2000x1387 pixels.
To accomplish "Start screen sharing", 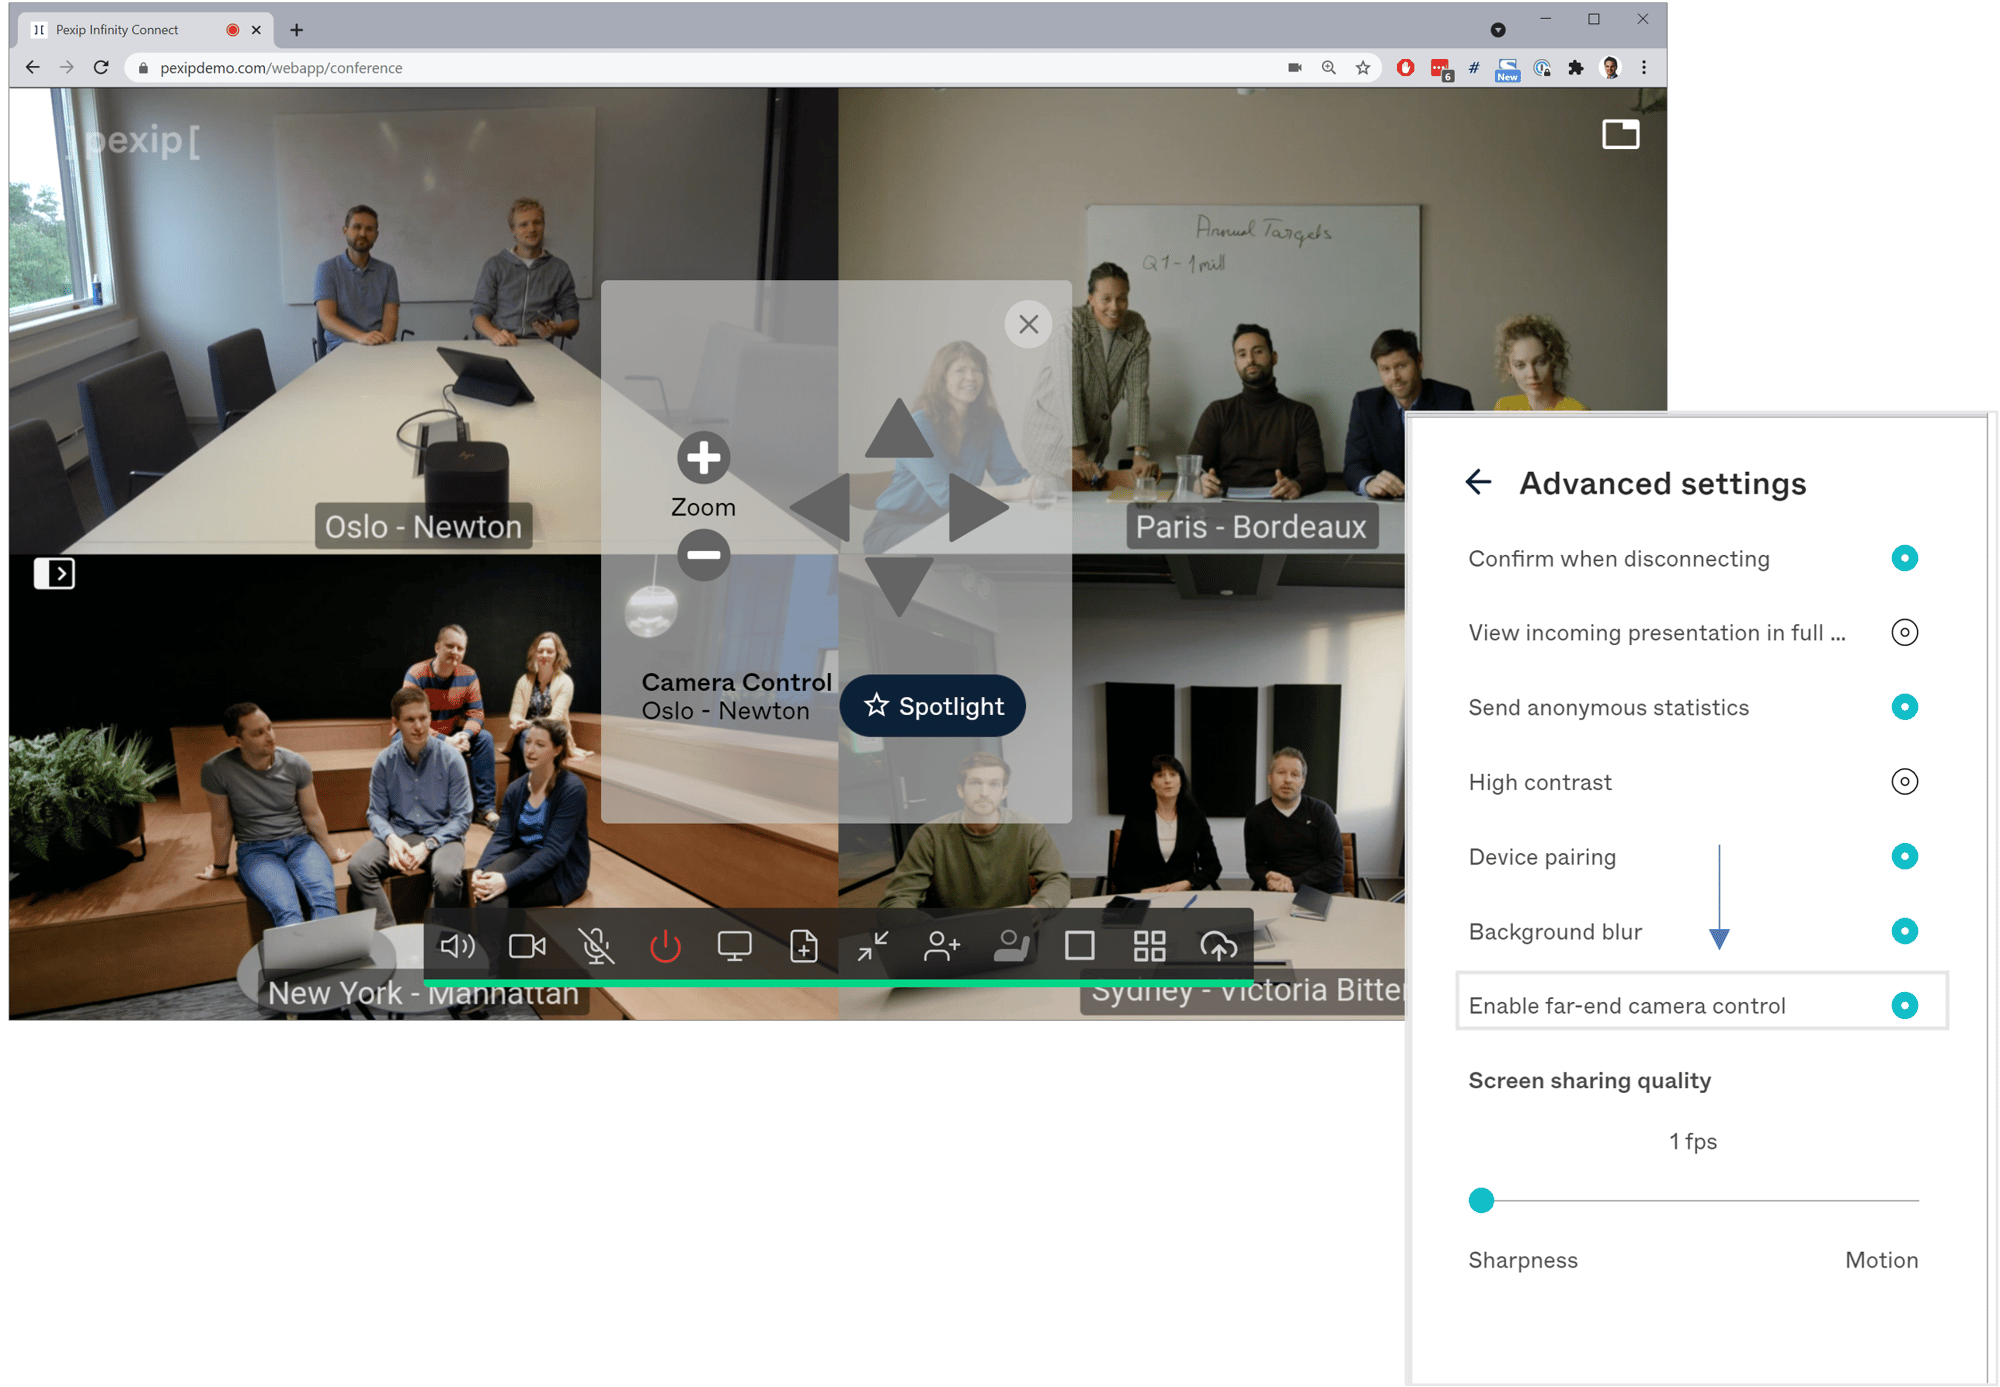I will (736, 946).
